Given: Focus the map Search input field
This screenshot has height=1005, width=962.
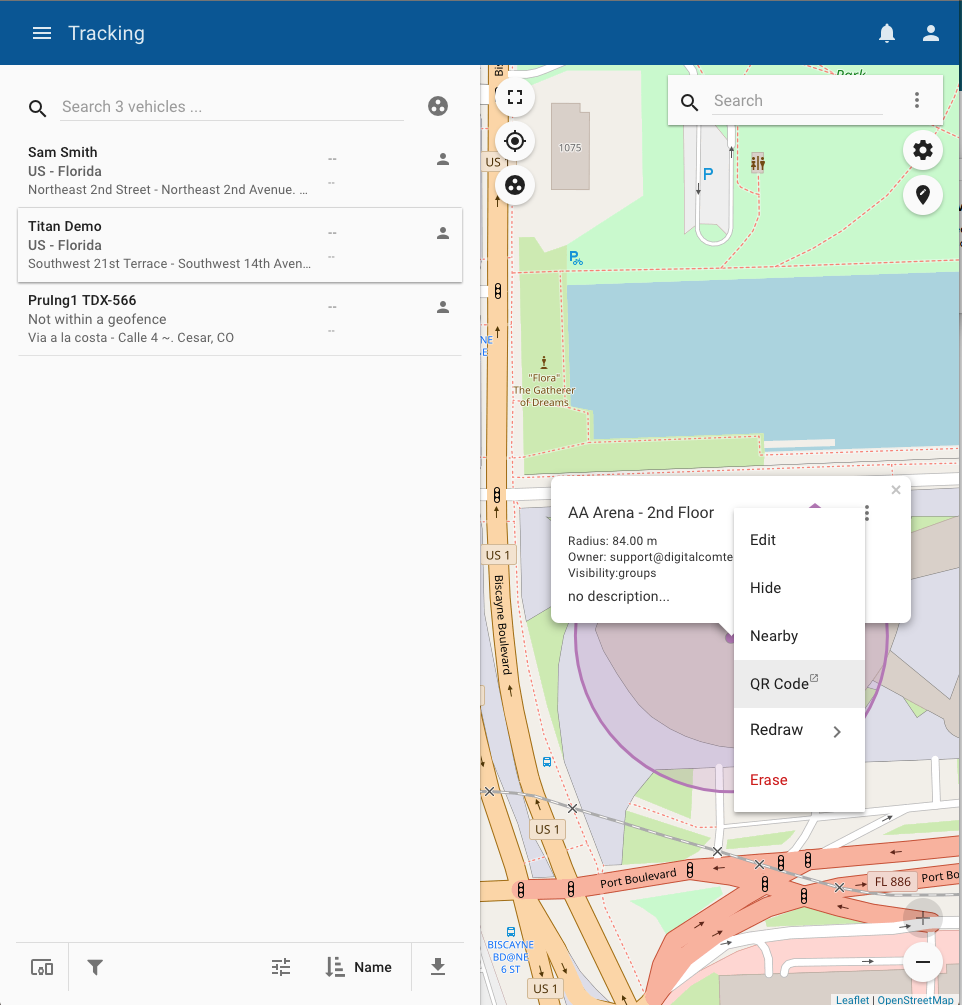Looking at the screenshot, I should tap(798, 101).
